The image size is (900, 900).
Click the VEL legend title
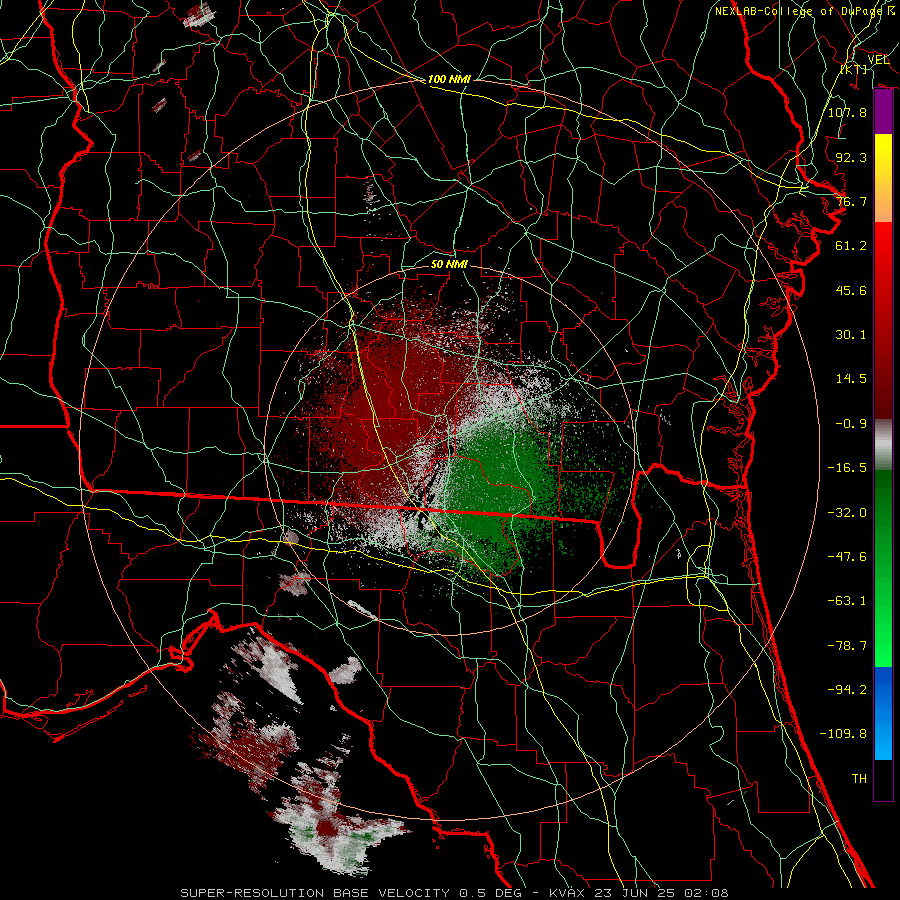point(878,60)
